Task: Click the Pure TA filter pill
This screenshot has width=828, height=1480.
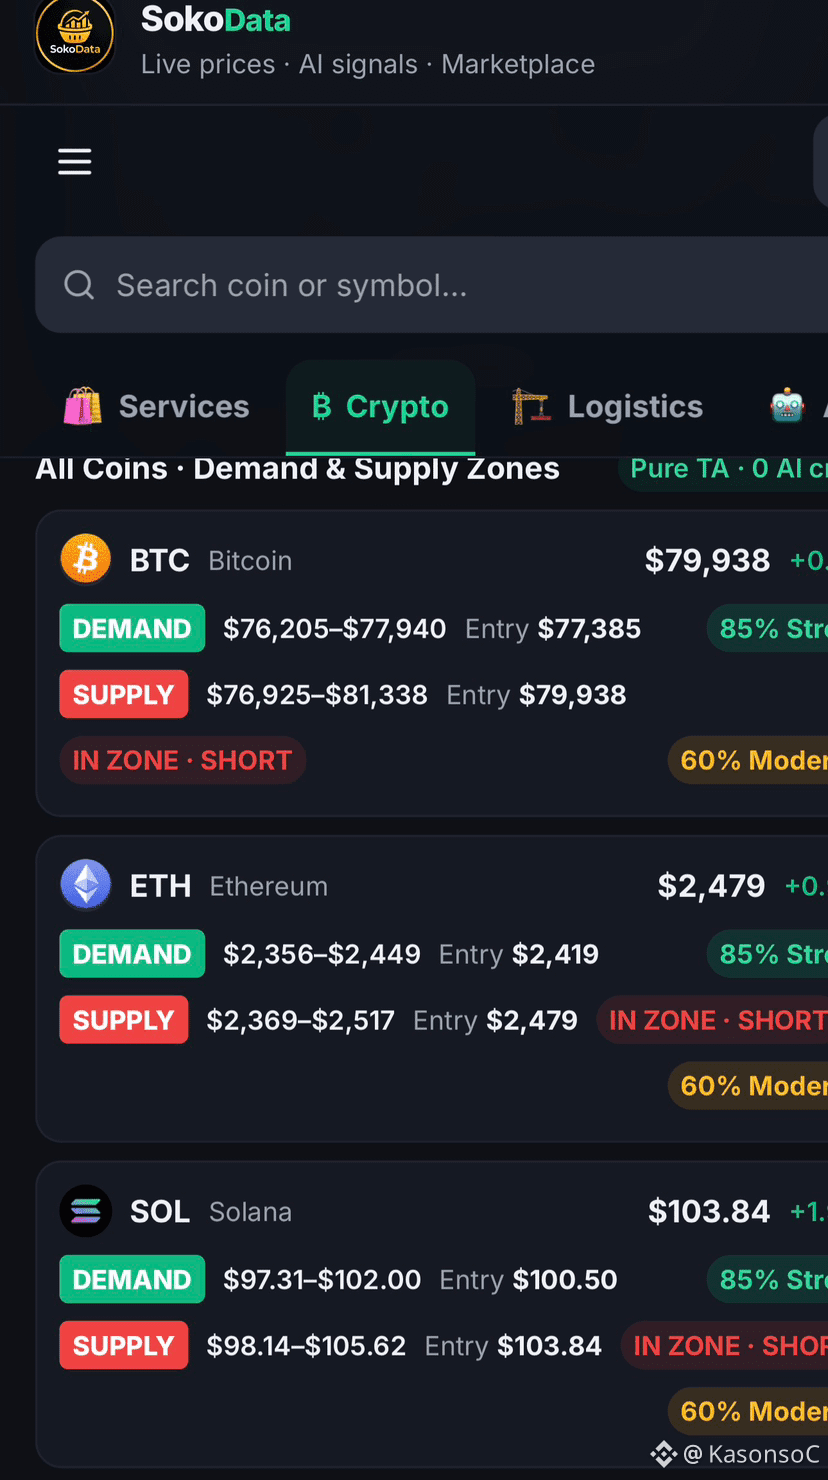Action: pos(723,468)
